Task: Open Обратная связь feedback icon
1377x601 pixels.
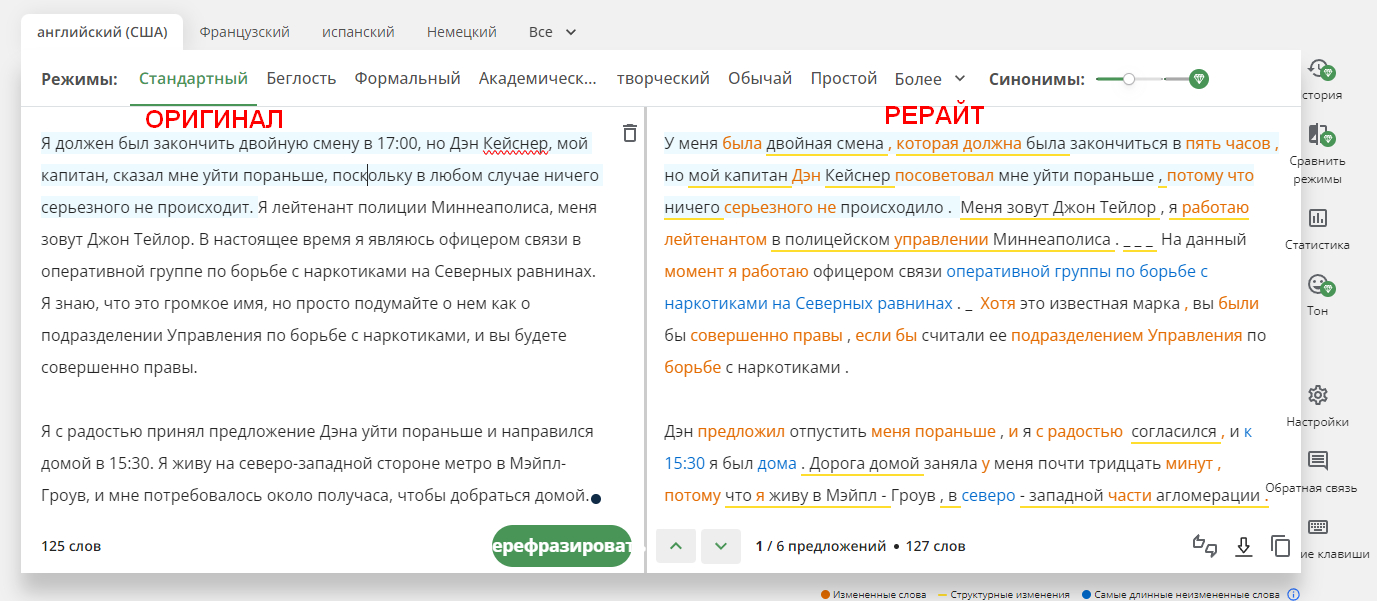Action: click(x=1317, y=461)
